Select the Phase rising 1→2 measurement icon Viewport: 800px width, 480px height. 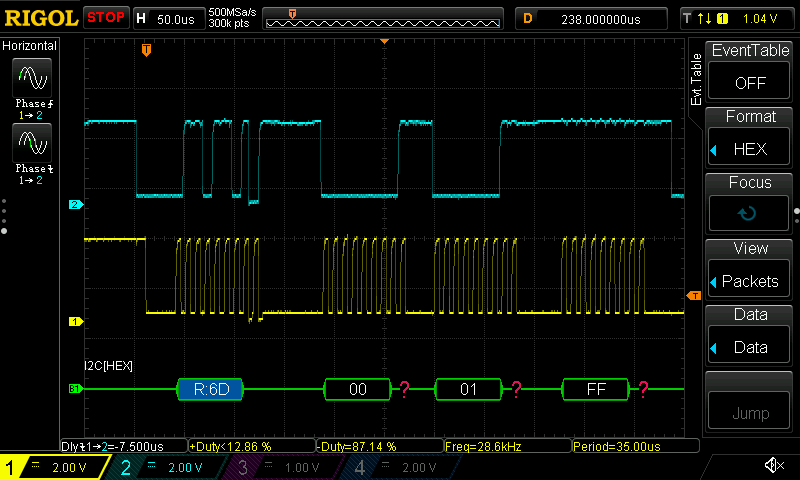[32, 78]
